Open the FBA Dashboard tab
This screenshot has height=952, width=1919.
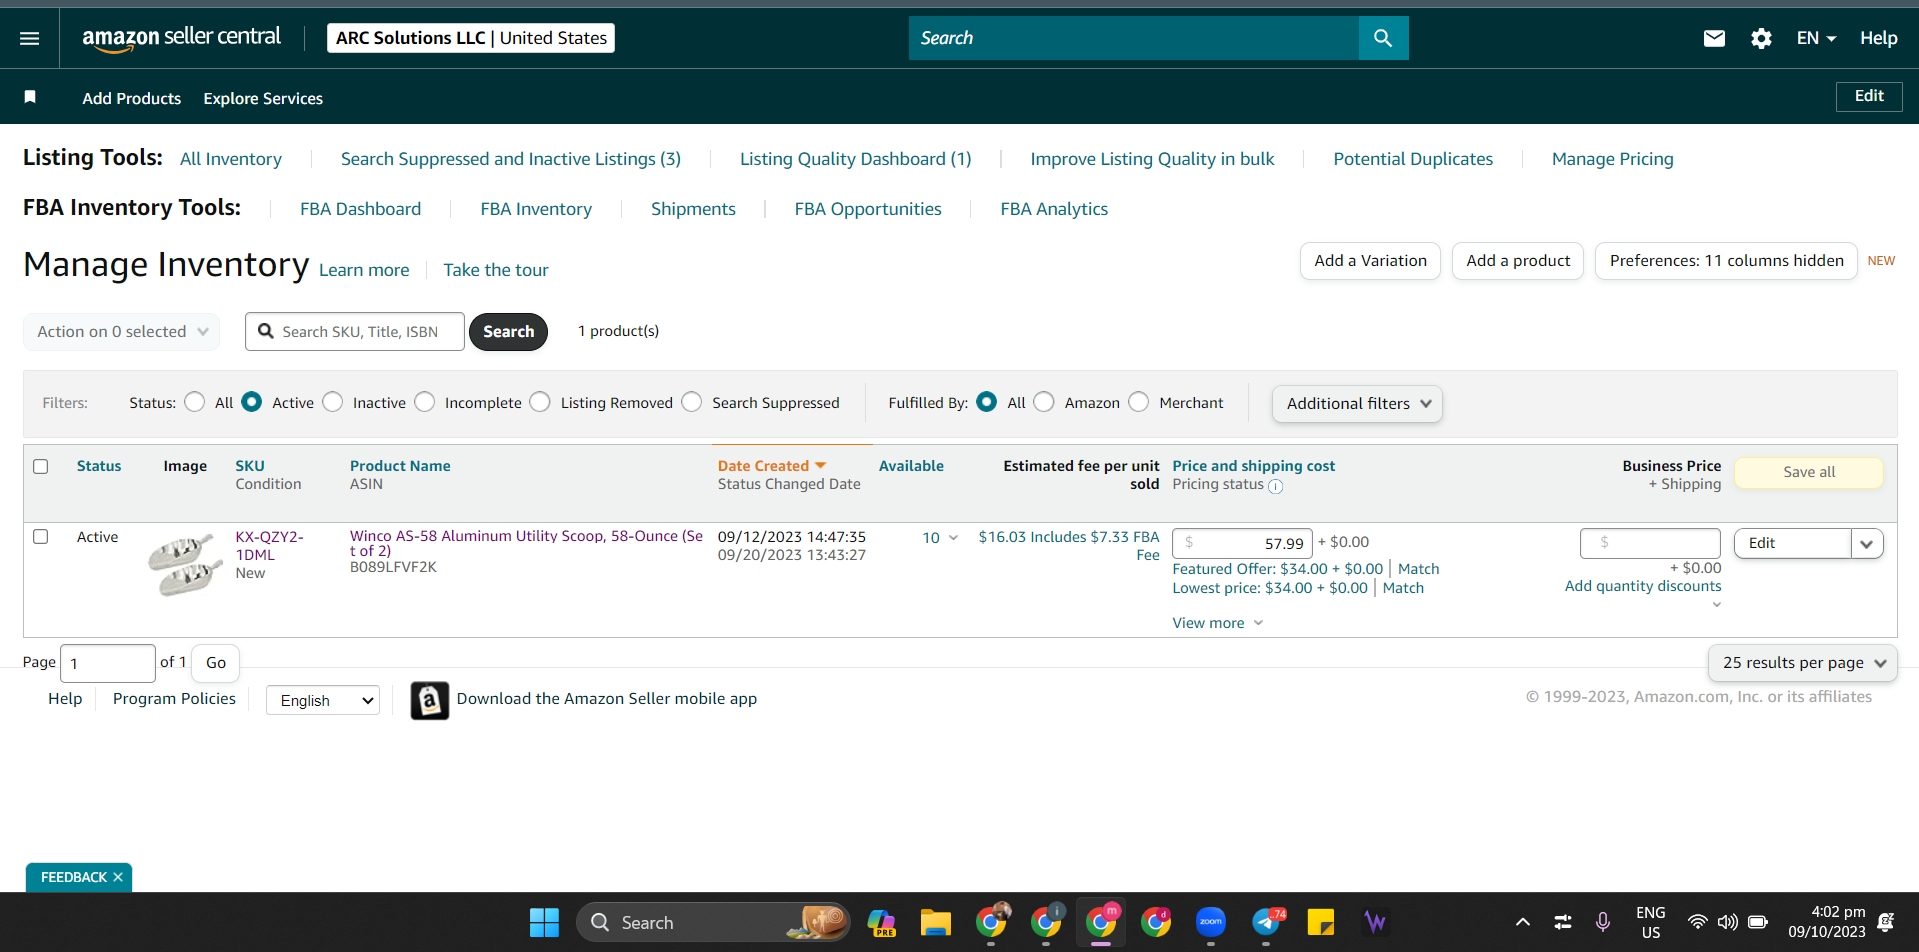(361, 209)
